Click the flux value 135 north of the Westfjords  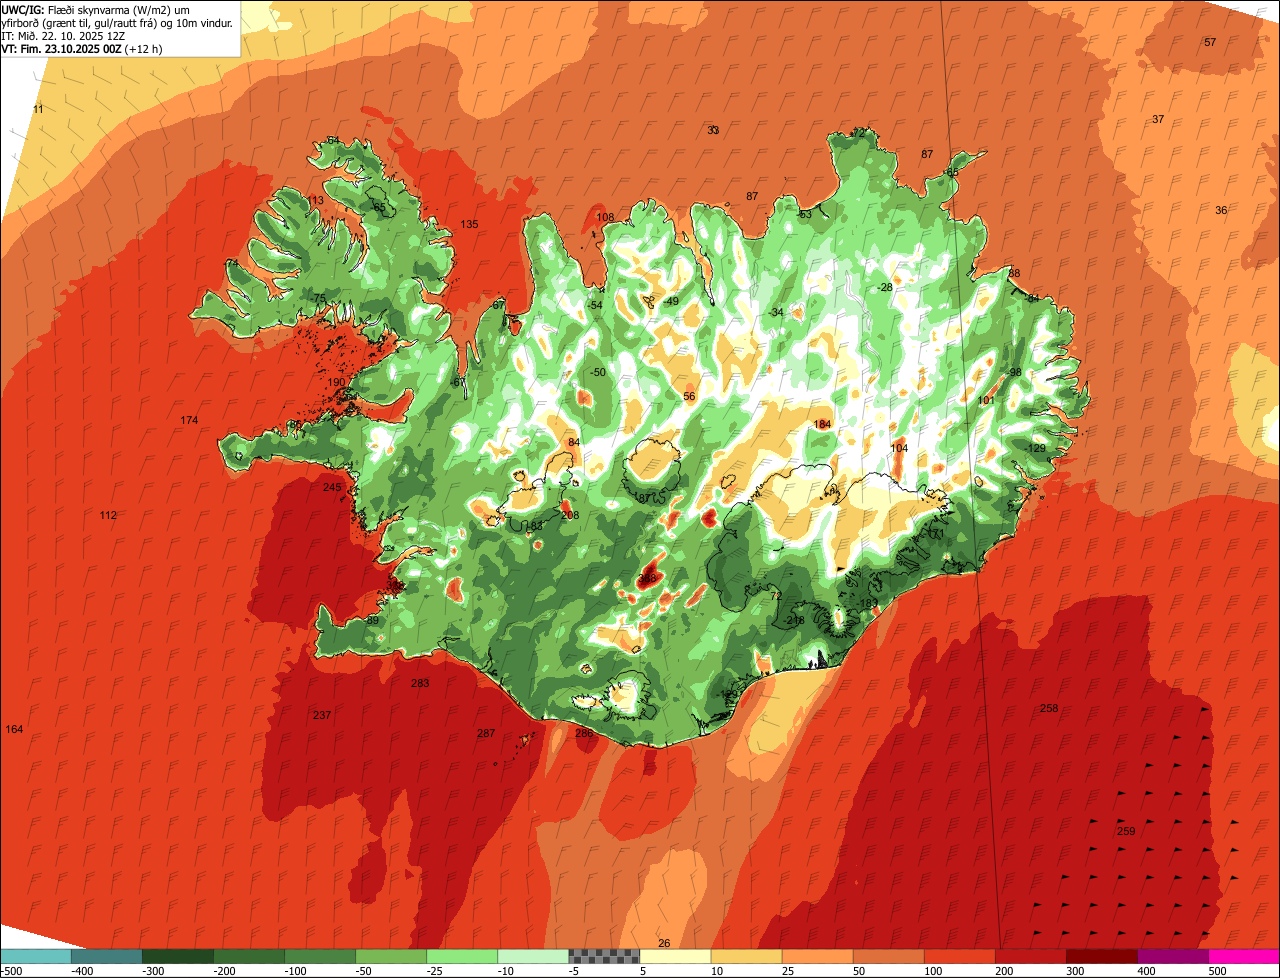tap(469, 224)
